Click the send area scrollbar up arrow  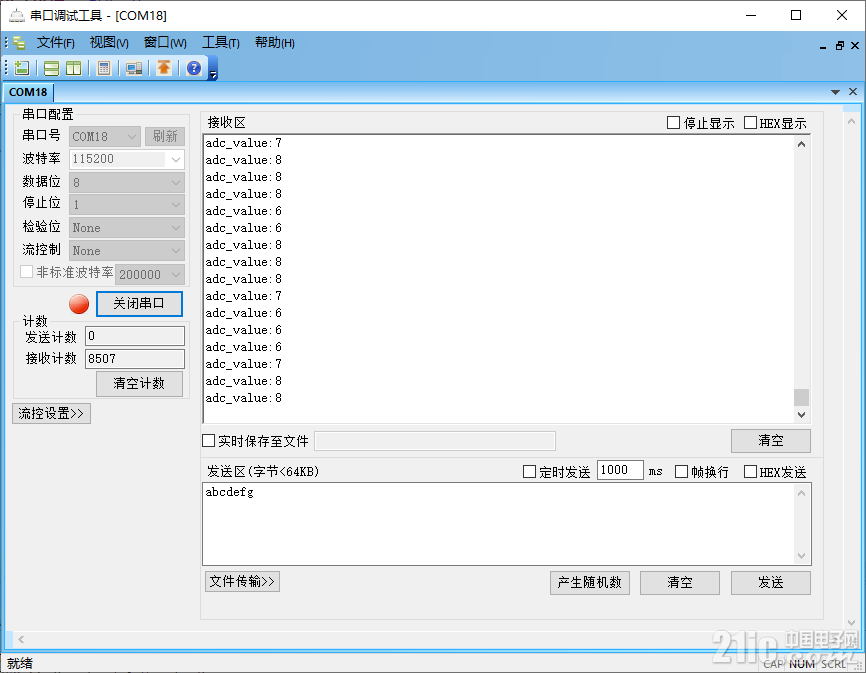tap(801, 493)
